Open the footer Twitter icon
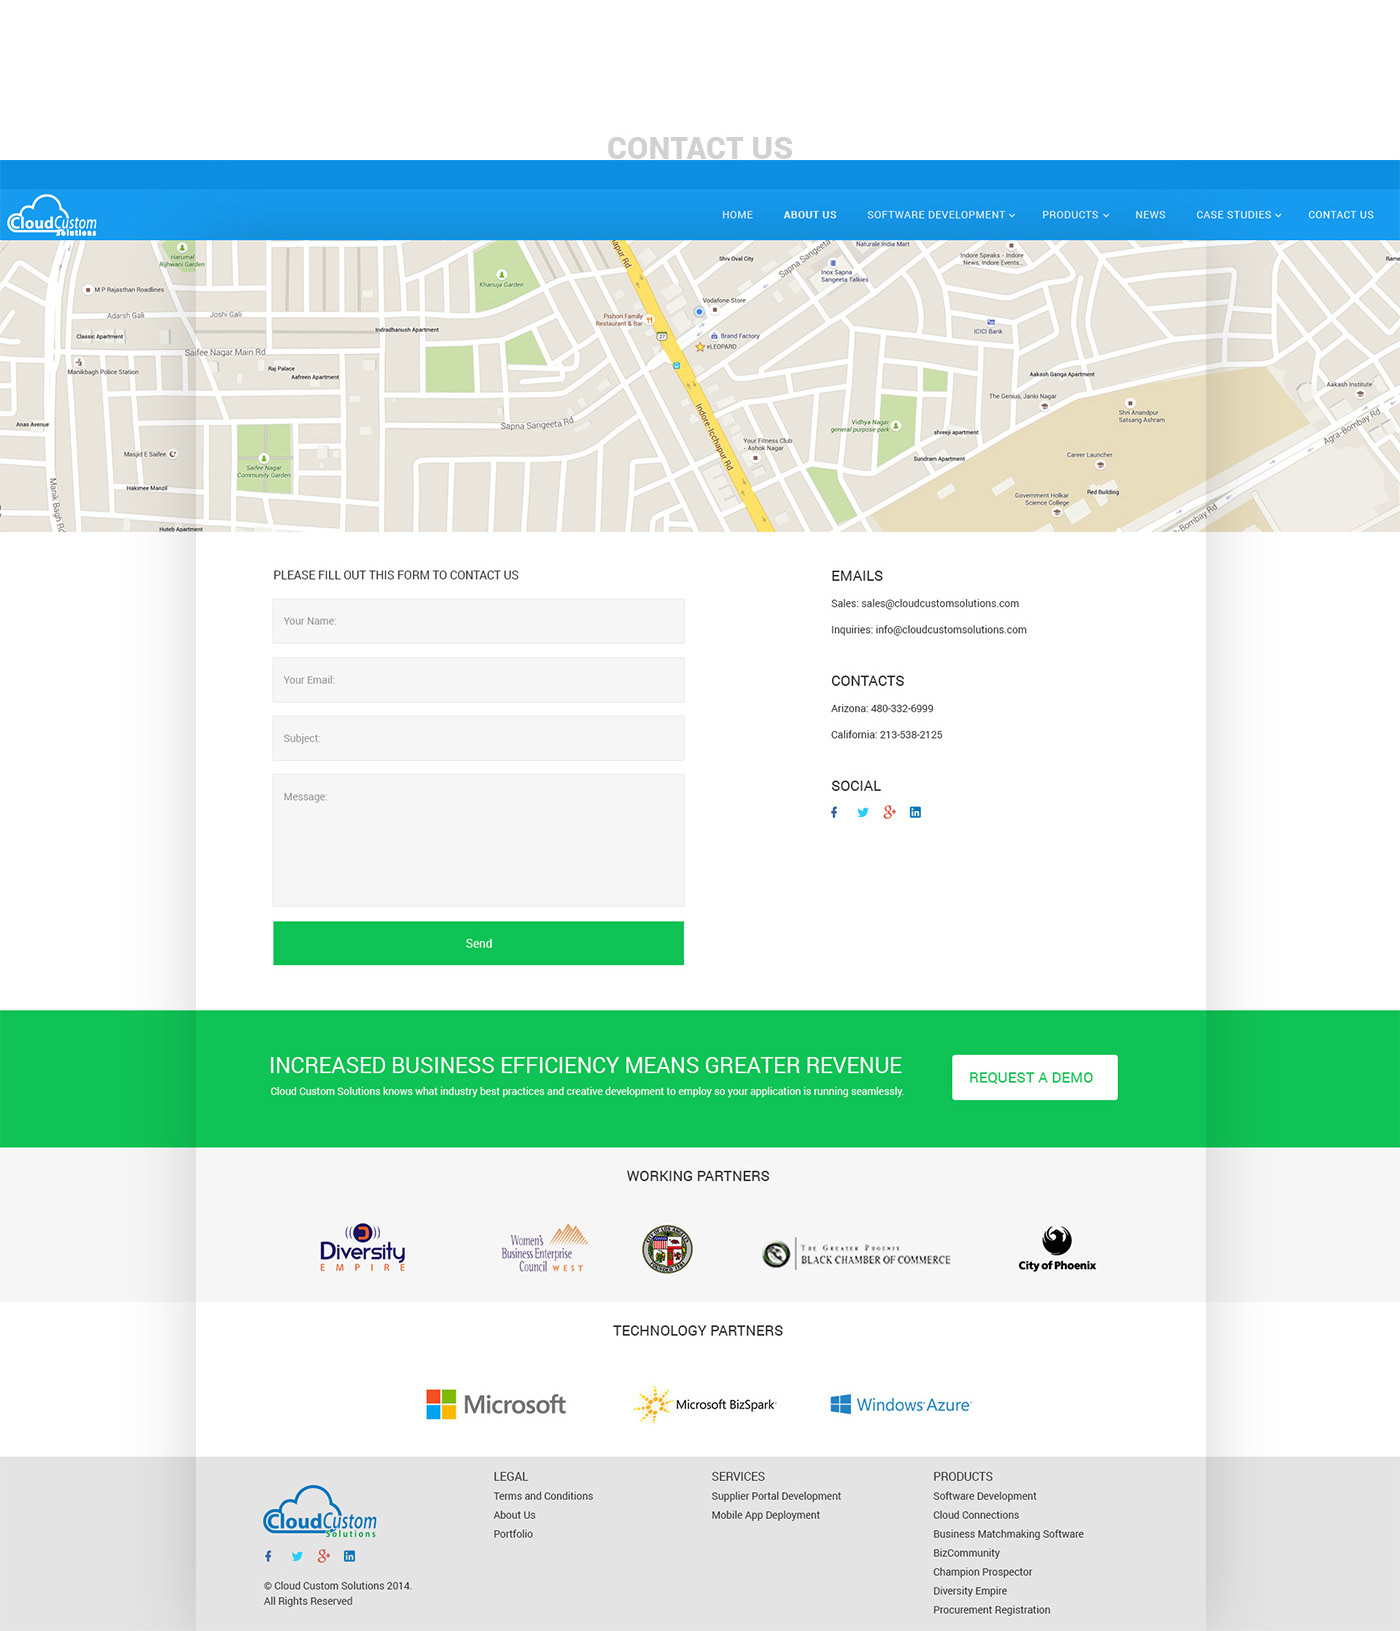This screenshot has width=1400, height=1631. (297, 1556)
